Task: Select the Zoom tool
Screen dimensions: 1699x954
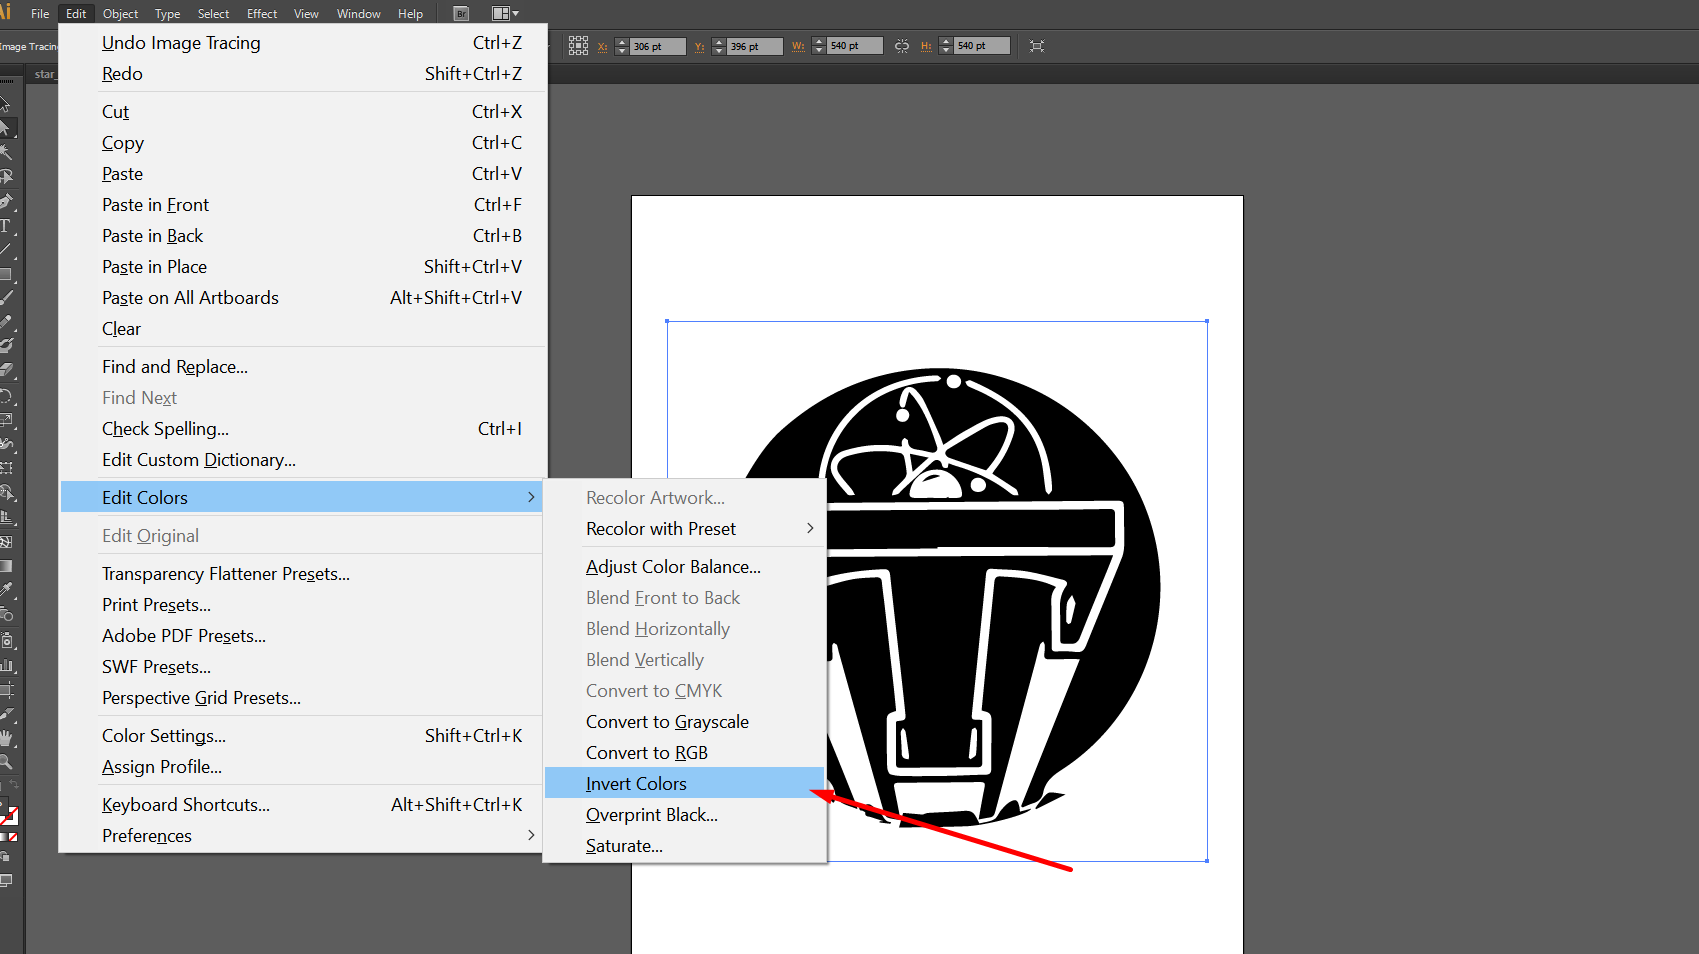Action: 6,762
